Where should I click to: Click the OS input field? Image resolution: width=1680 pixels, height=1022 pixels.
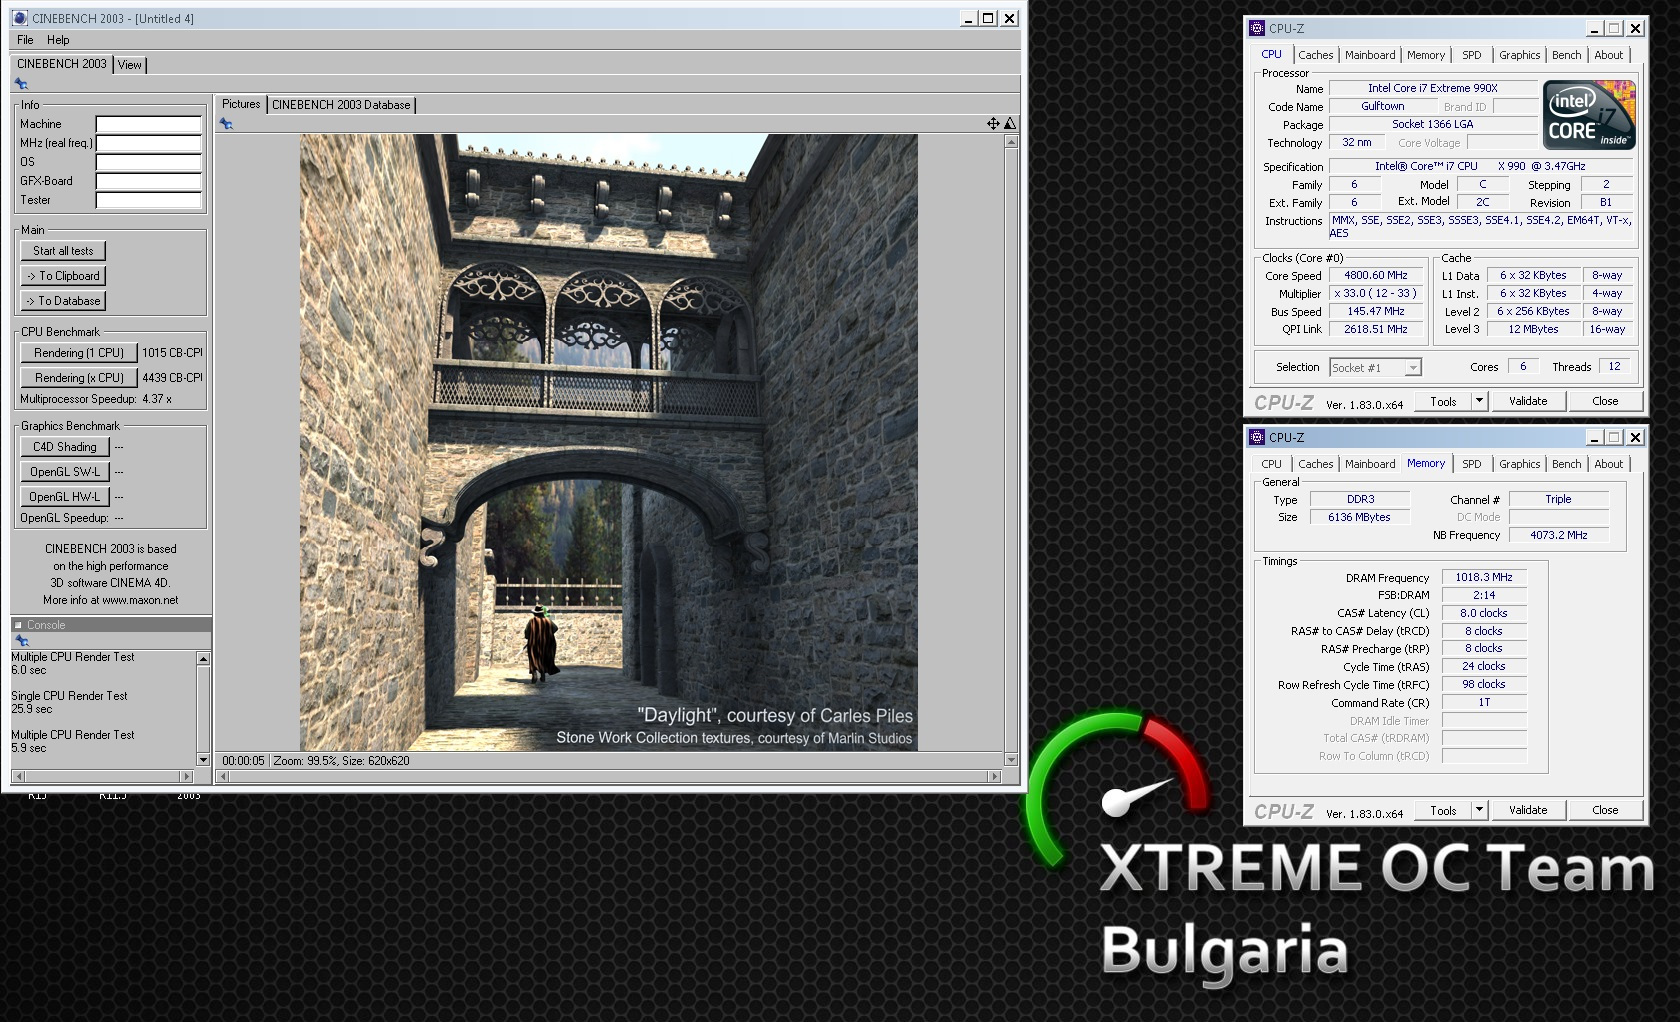(x=148, y=162)
